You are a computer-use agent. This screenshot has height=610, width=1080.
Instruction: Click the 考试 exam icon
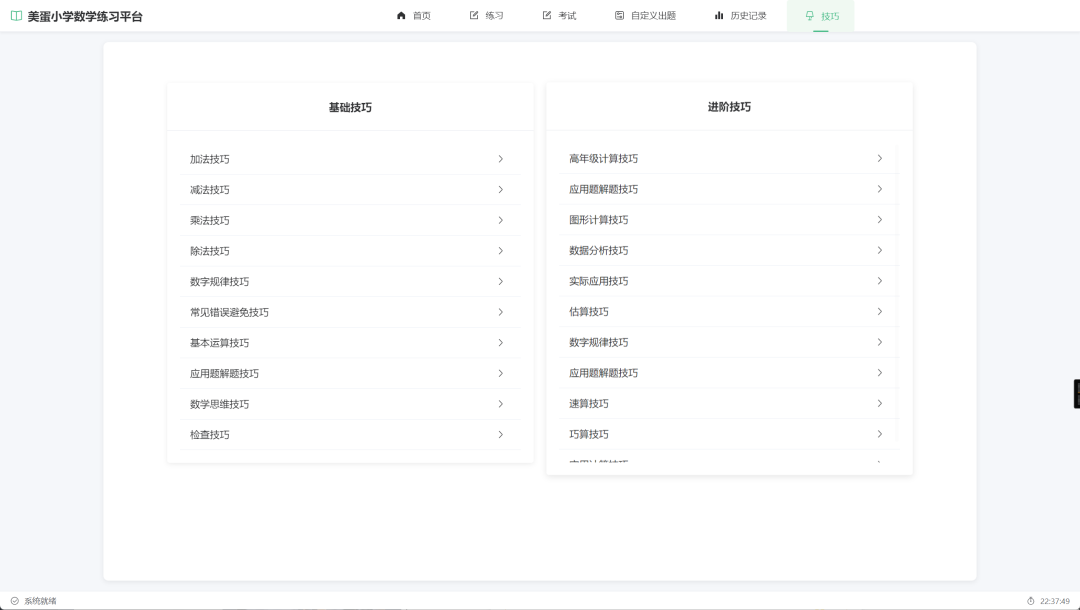[544, 15]
